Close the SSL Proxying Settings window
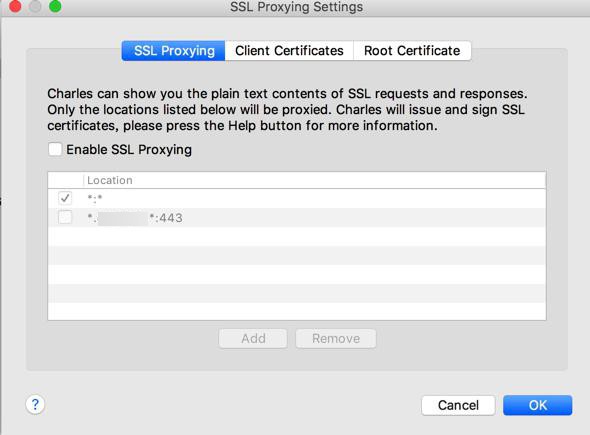Screen dimensions: 590x435 tap(15, 6)
